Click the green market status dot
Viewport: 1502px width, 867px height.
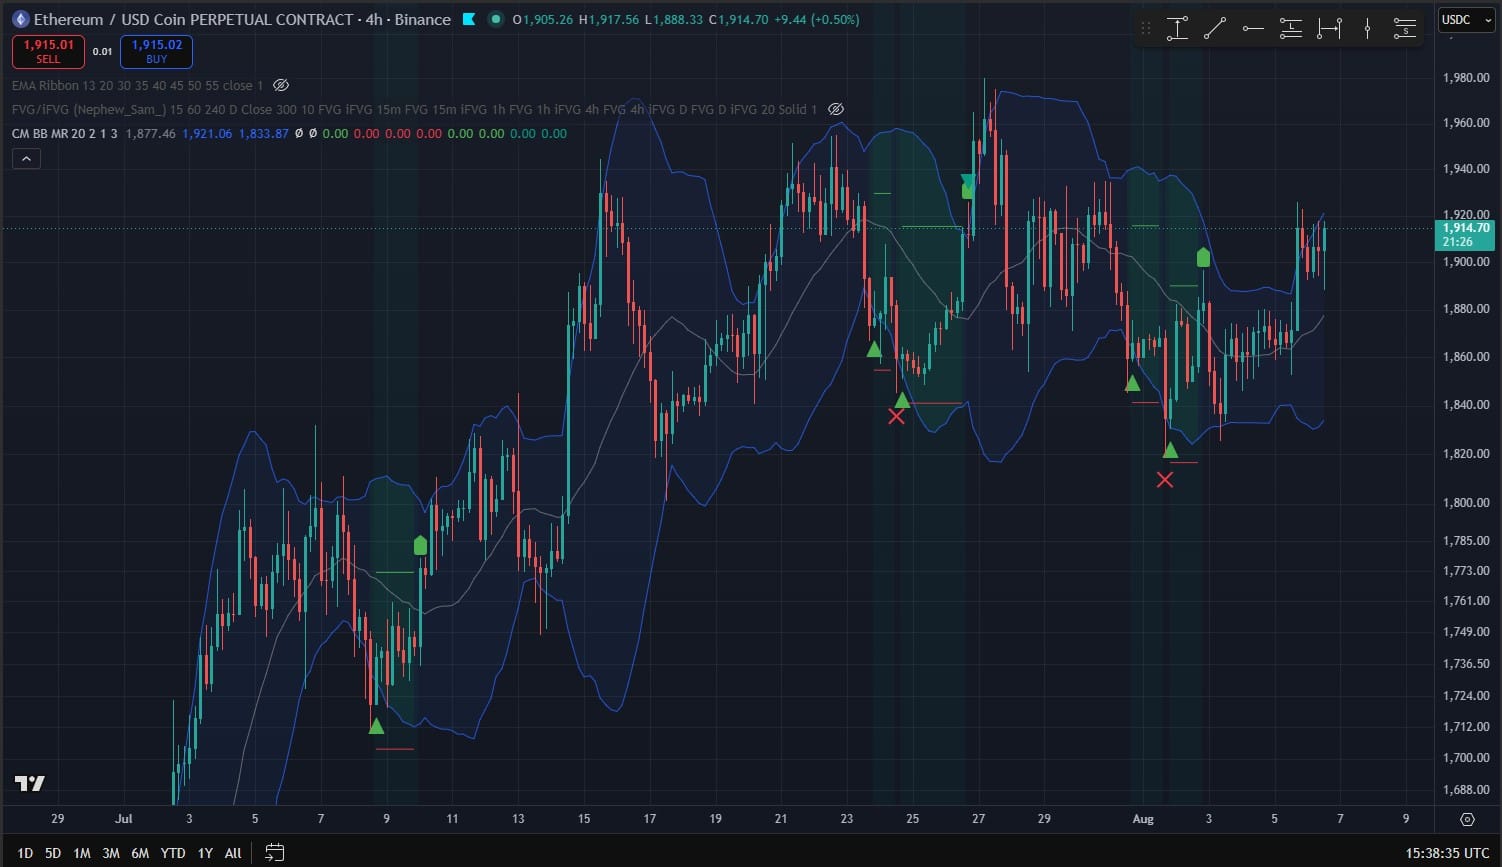pyautogui.click(x=496, y=19)
